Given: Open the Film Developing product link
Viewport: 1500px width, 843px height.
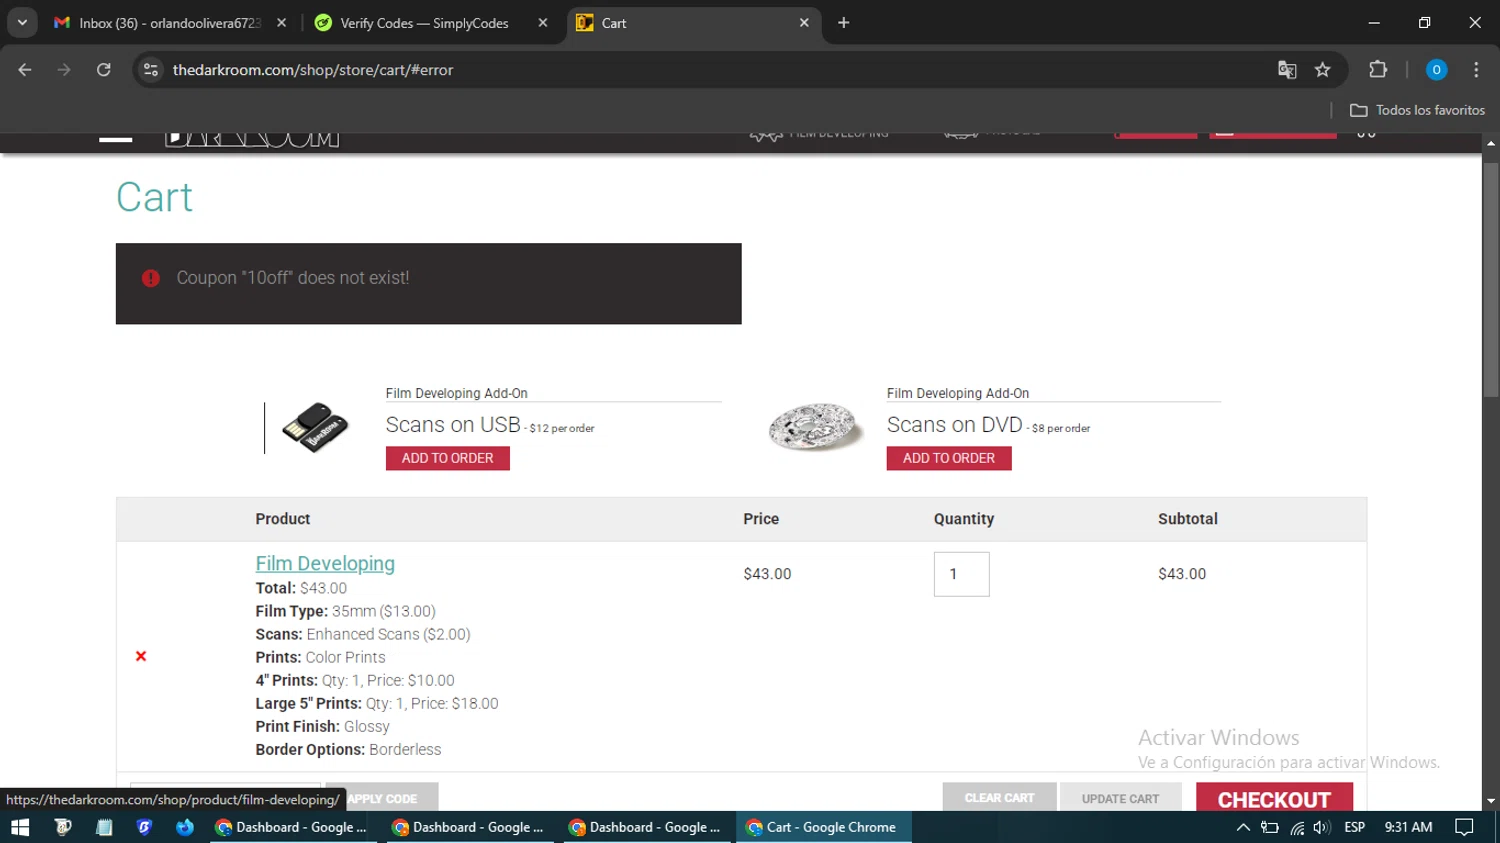Looking at the screenshot, I should (325, 564).
